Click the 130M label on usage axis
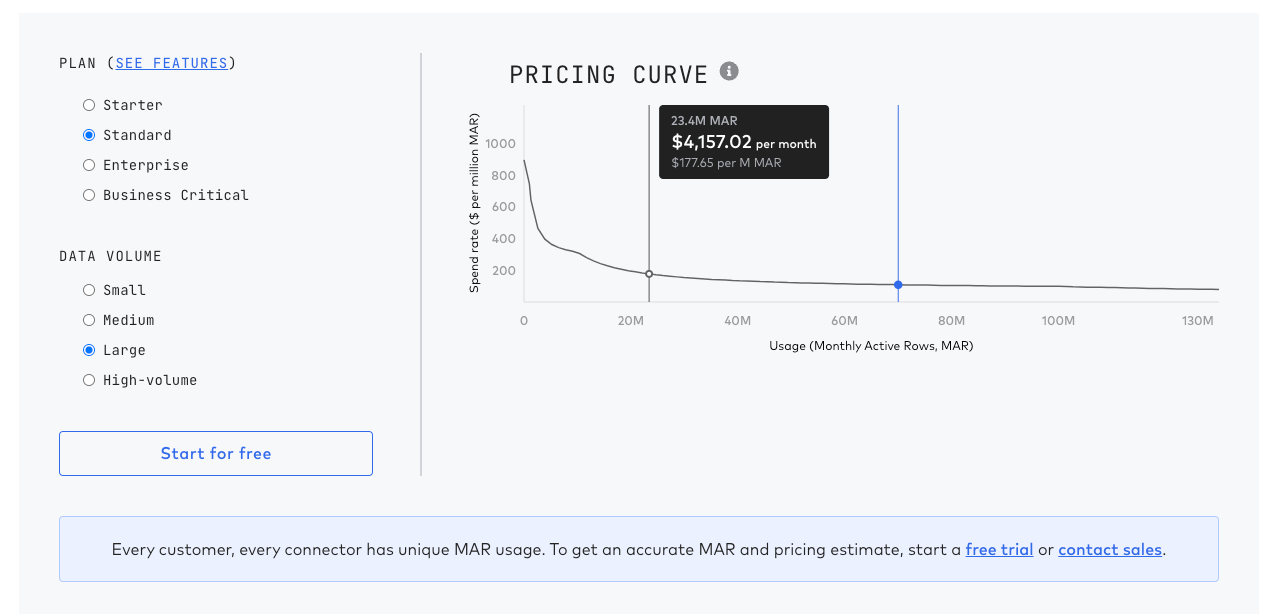The height and width of the screenshot is (614, 1278). pos(1197,321)
